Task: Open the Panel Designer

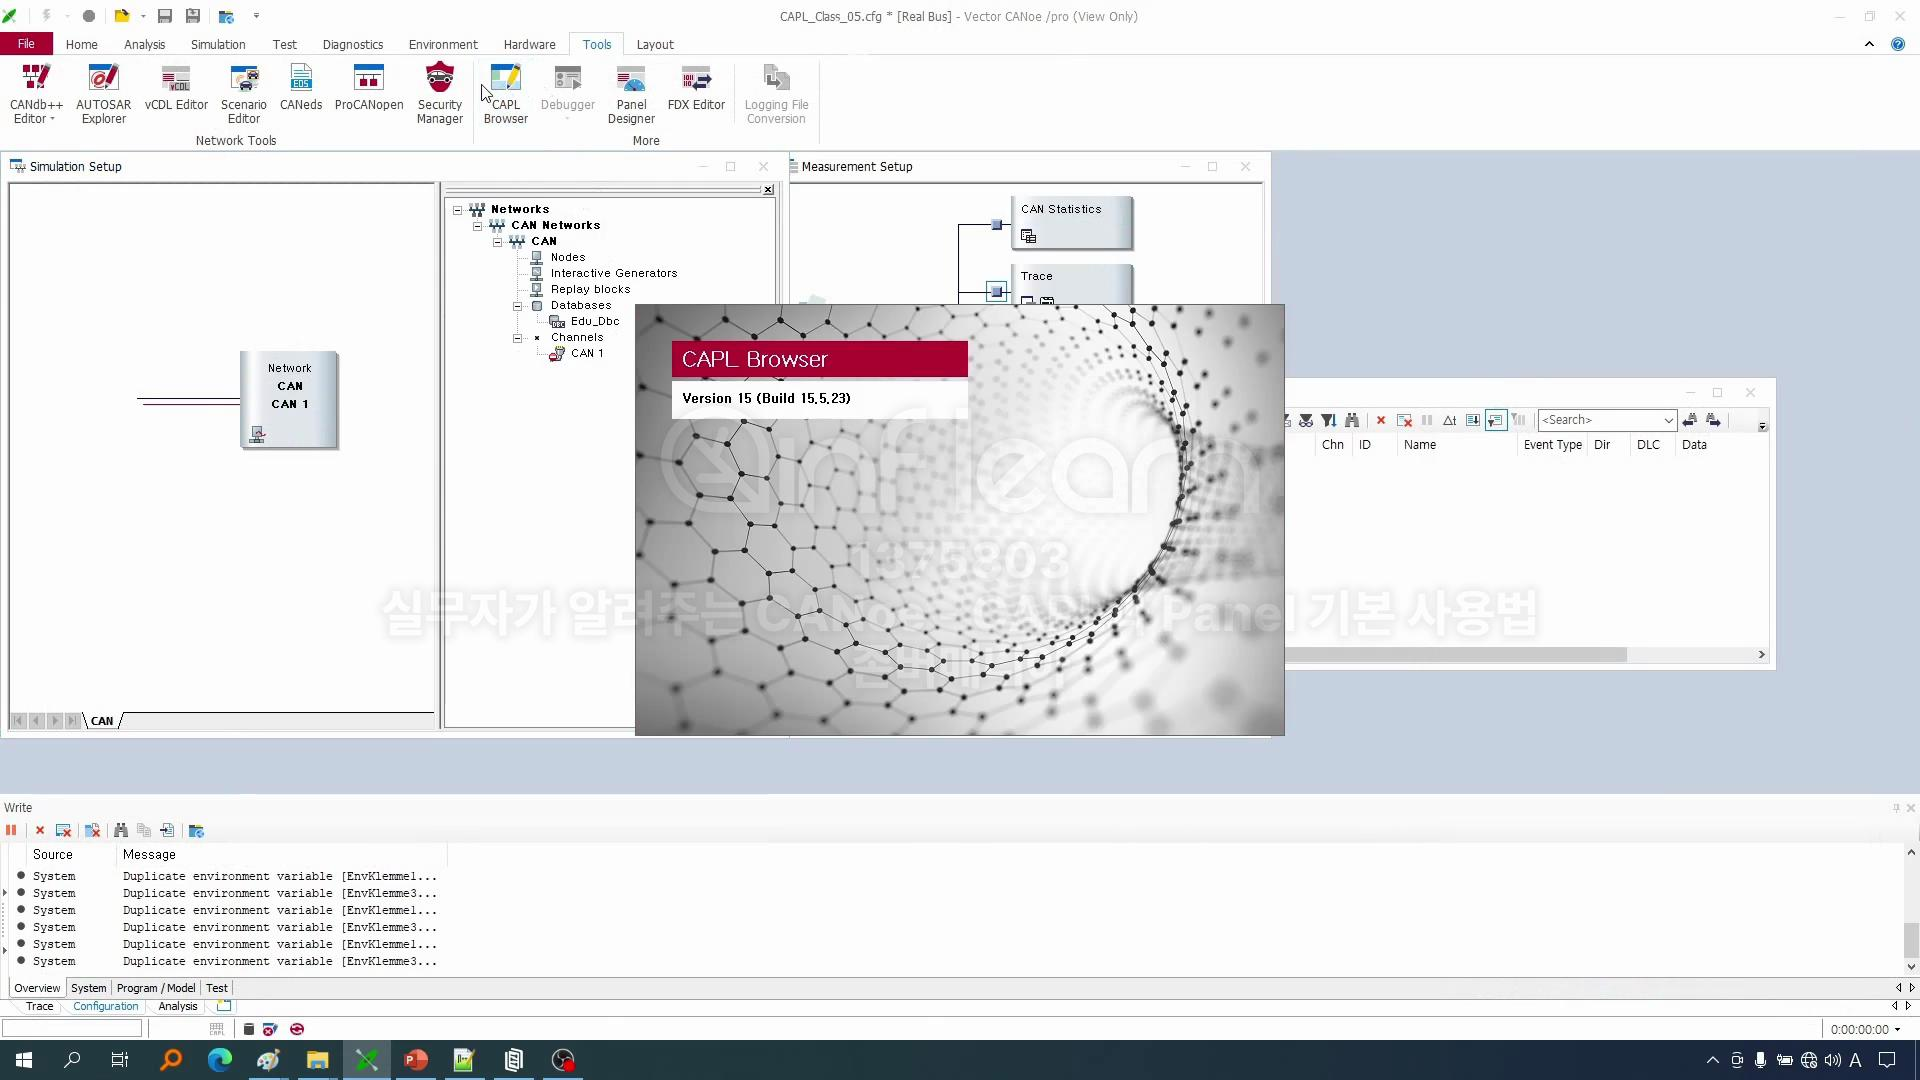Action: [x=631, y=94]
